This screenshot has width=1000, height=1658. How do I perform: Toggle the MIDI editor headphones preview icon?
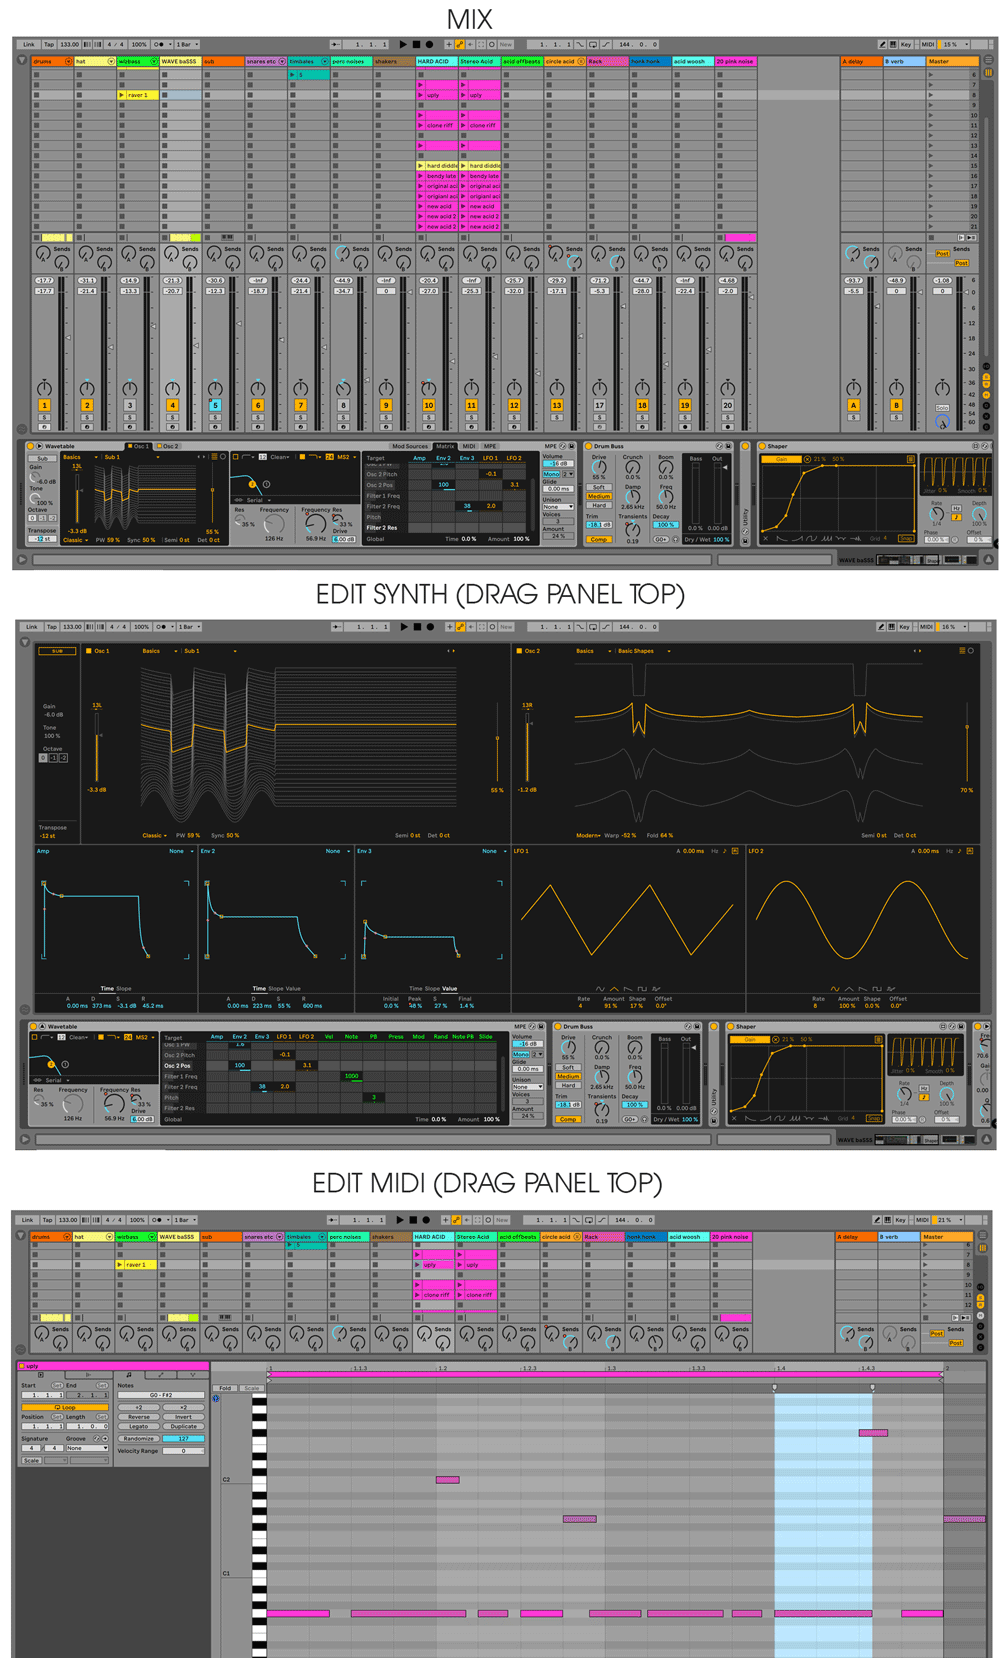[216, 1398]
